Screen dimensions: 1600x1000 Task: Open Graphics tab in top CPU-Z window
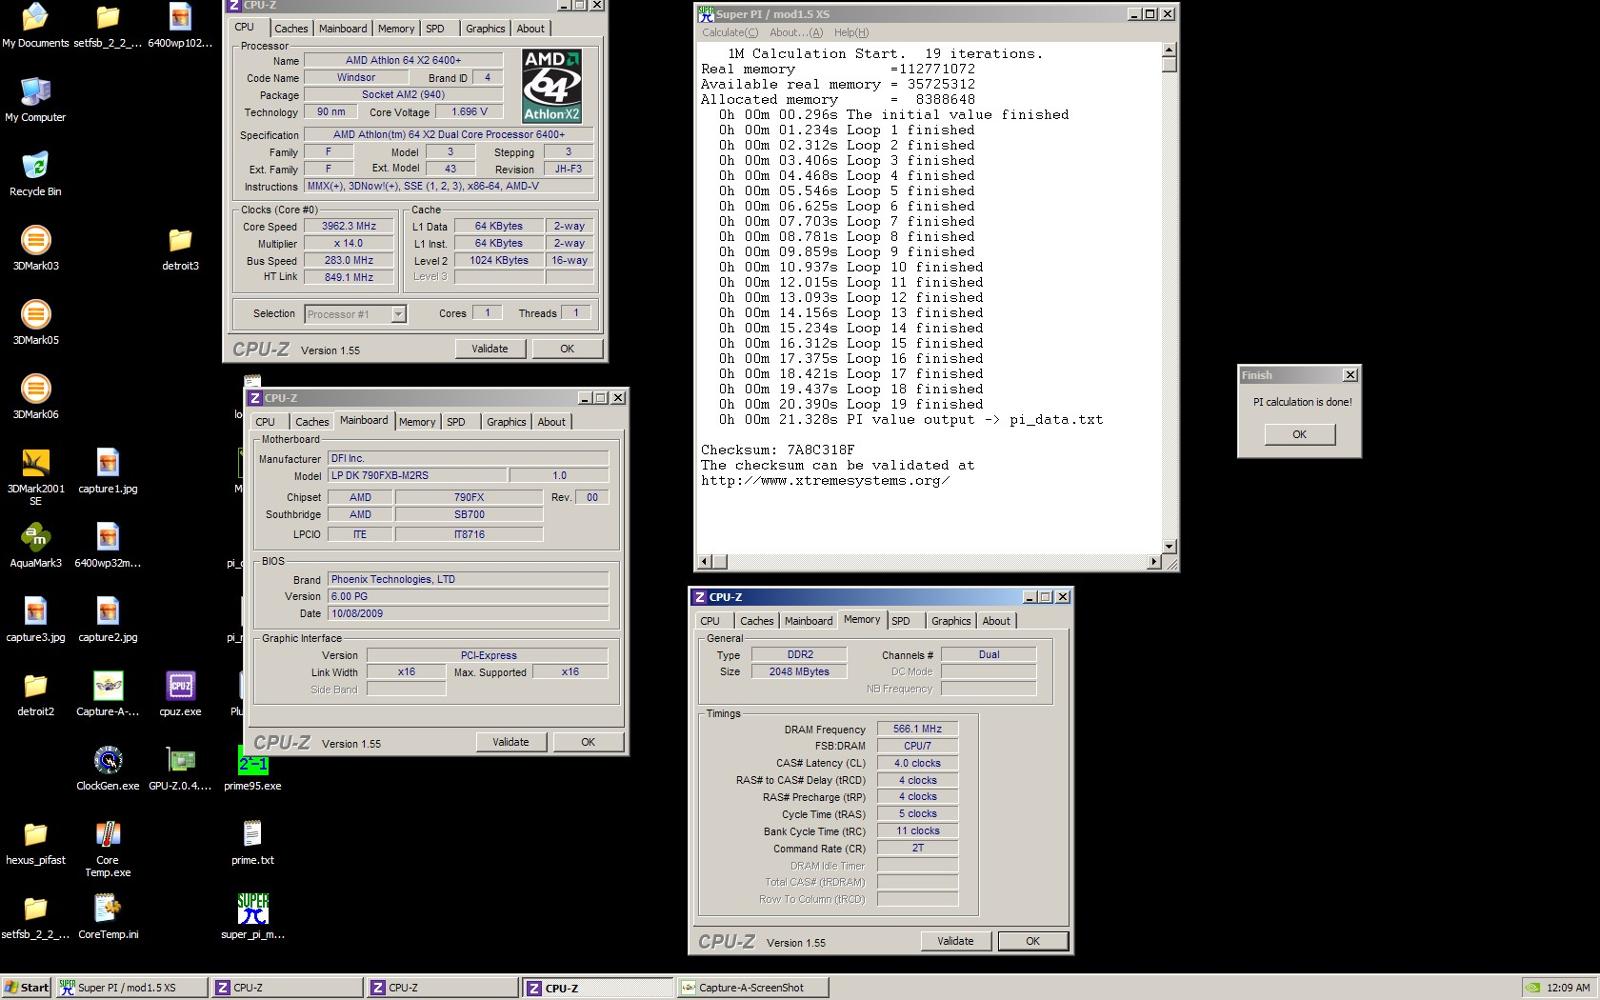[485, 28]
